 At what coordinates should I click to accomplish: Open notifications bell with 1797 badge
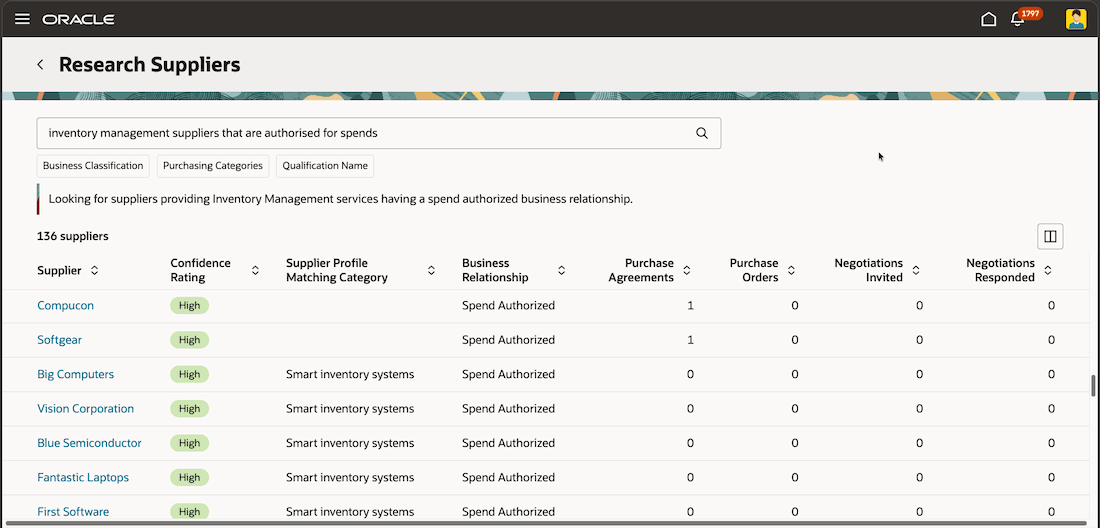click(x=1018, y=19)
